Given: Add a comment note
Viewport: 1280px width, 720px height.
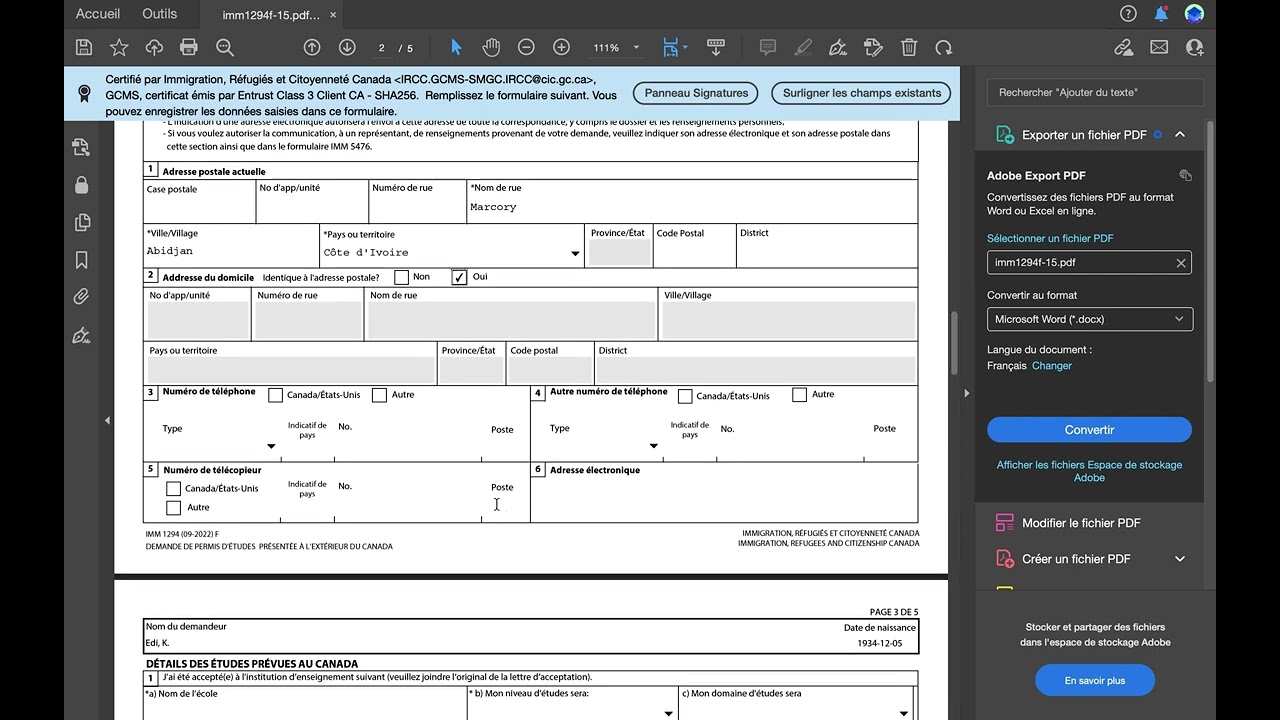Looking at the screenshot, I should (x=768, y=47).
